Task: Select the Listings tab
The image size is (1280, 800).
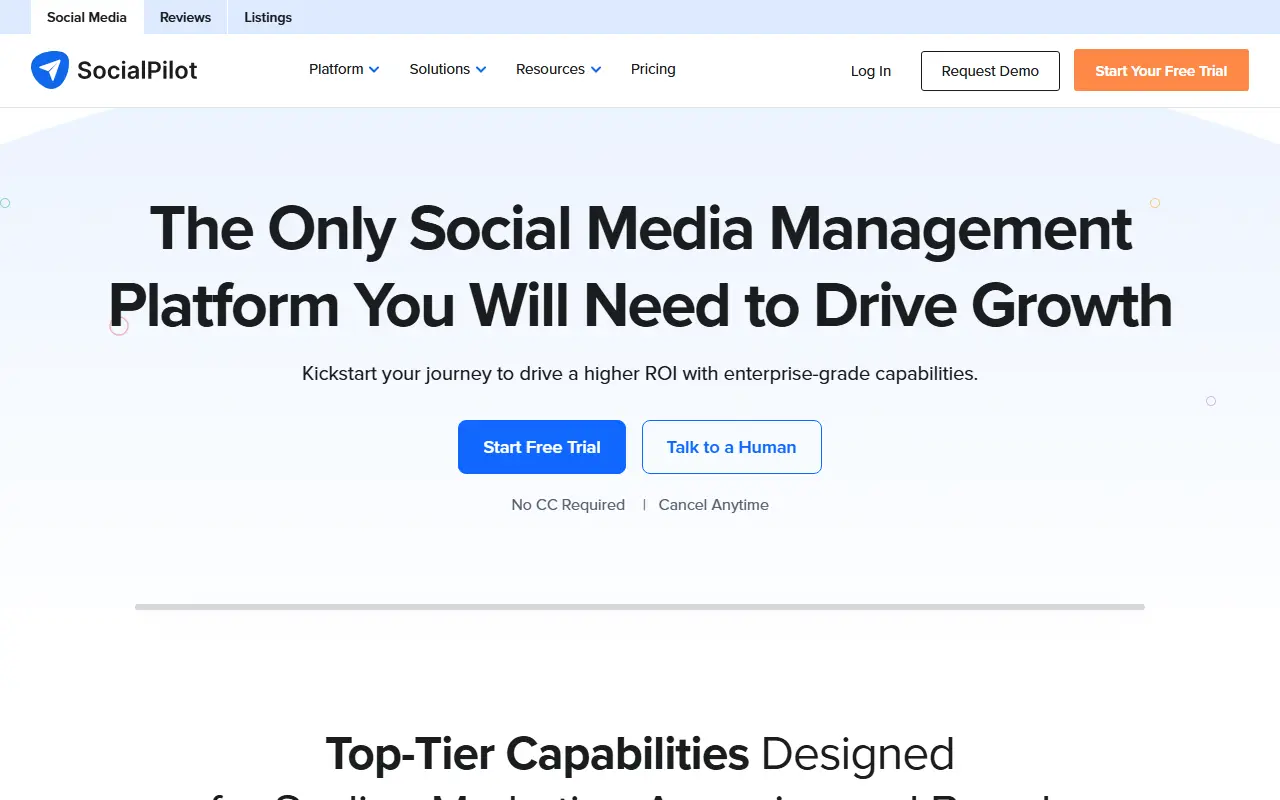Action: click(x=268, y=17)
